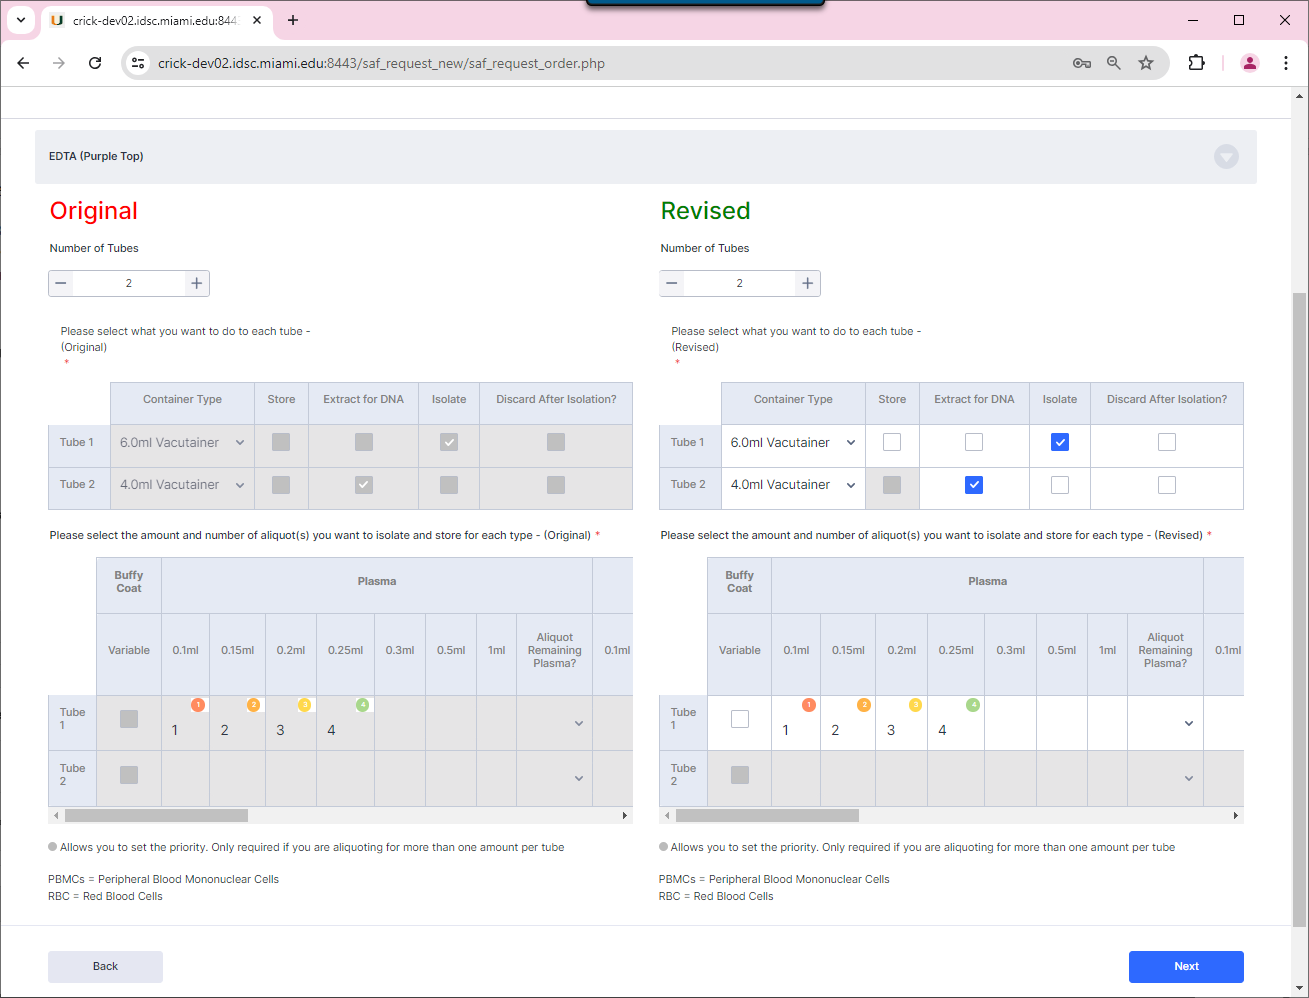Viewport: 1309px width, 998px height.
Task: Collapse the EDTA (Purple Top) section
Action: [1226, 157]
